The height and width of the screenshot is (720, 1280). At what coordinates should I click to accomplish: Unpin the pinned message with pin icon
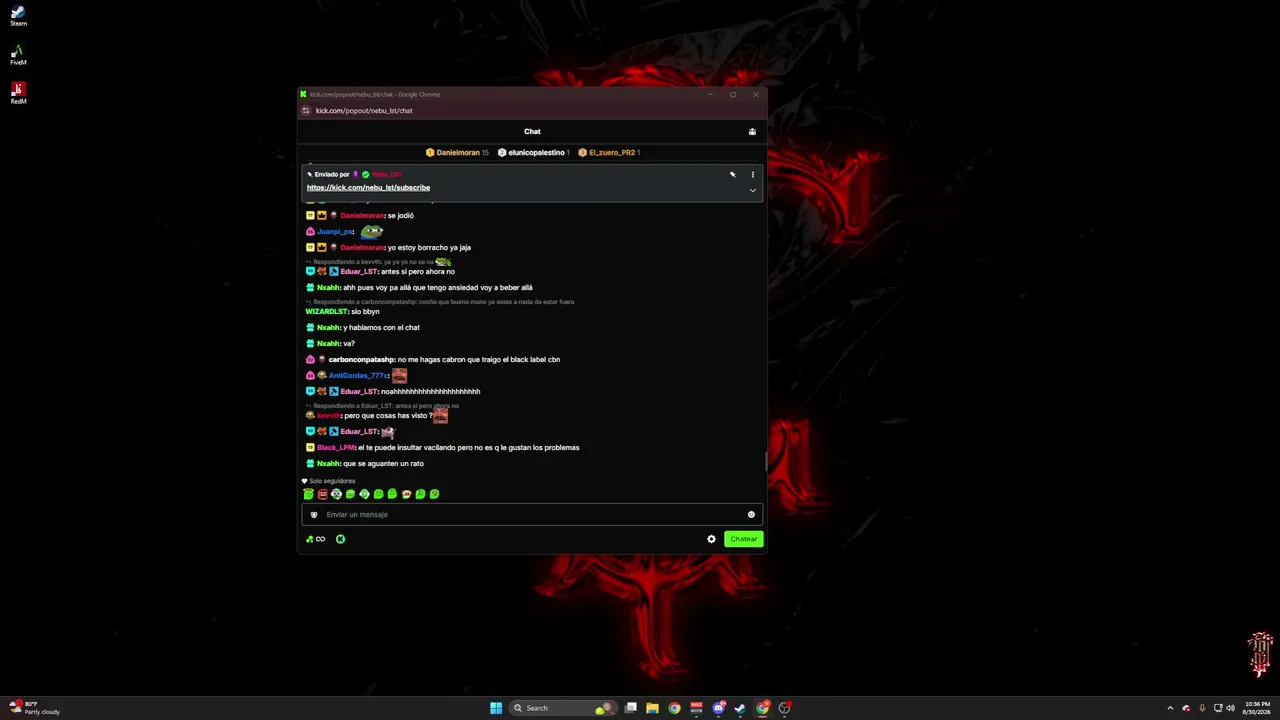[732, 174]
